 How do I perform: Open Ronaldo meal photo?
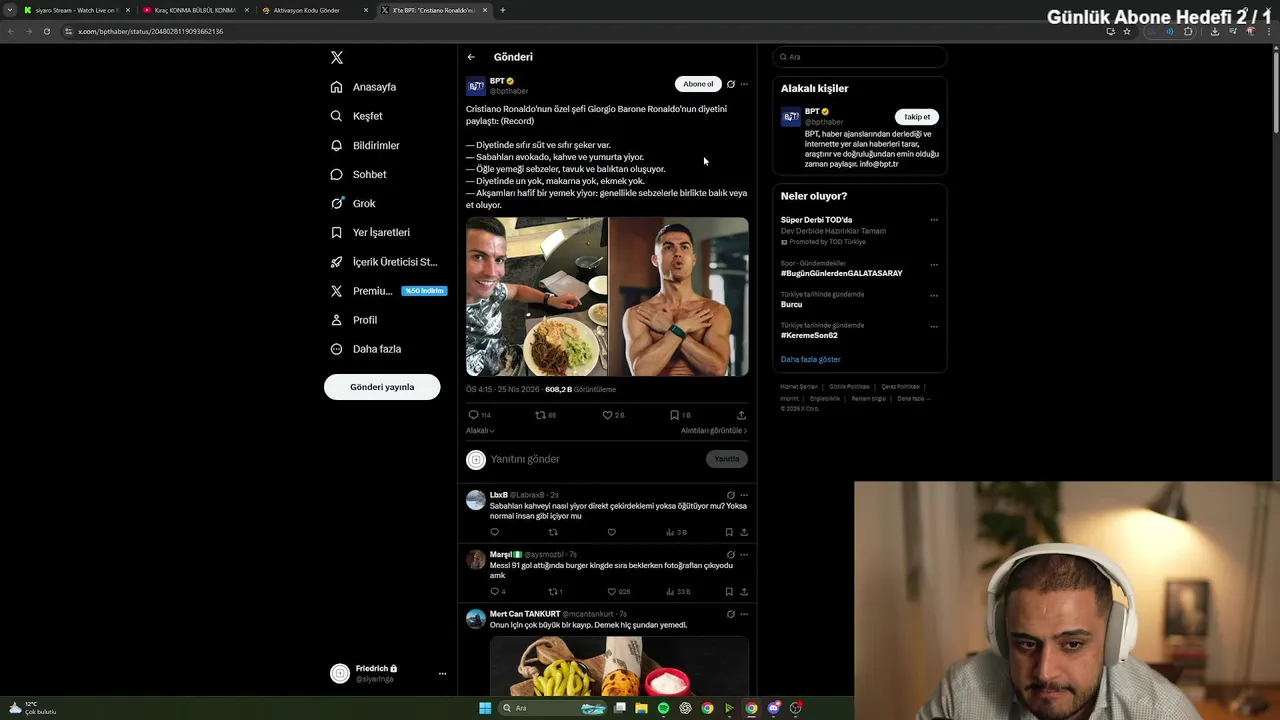[536, 297]
